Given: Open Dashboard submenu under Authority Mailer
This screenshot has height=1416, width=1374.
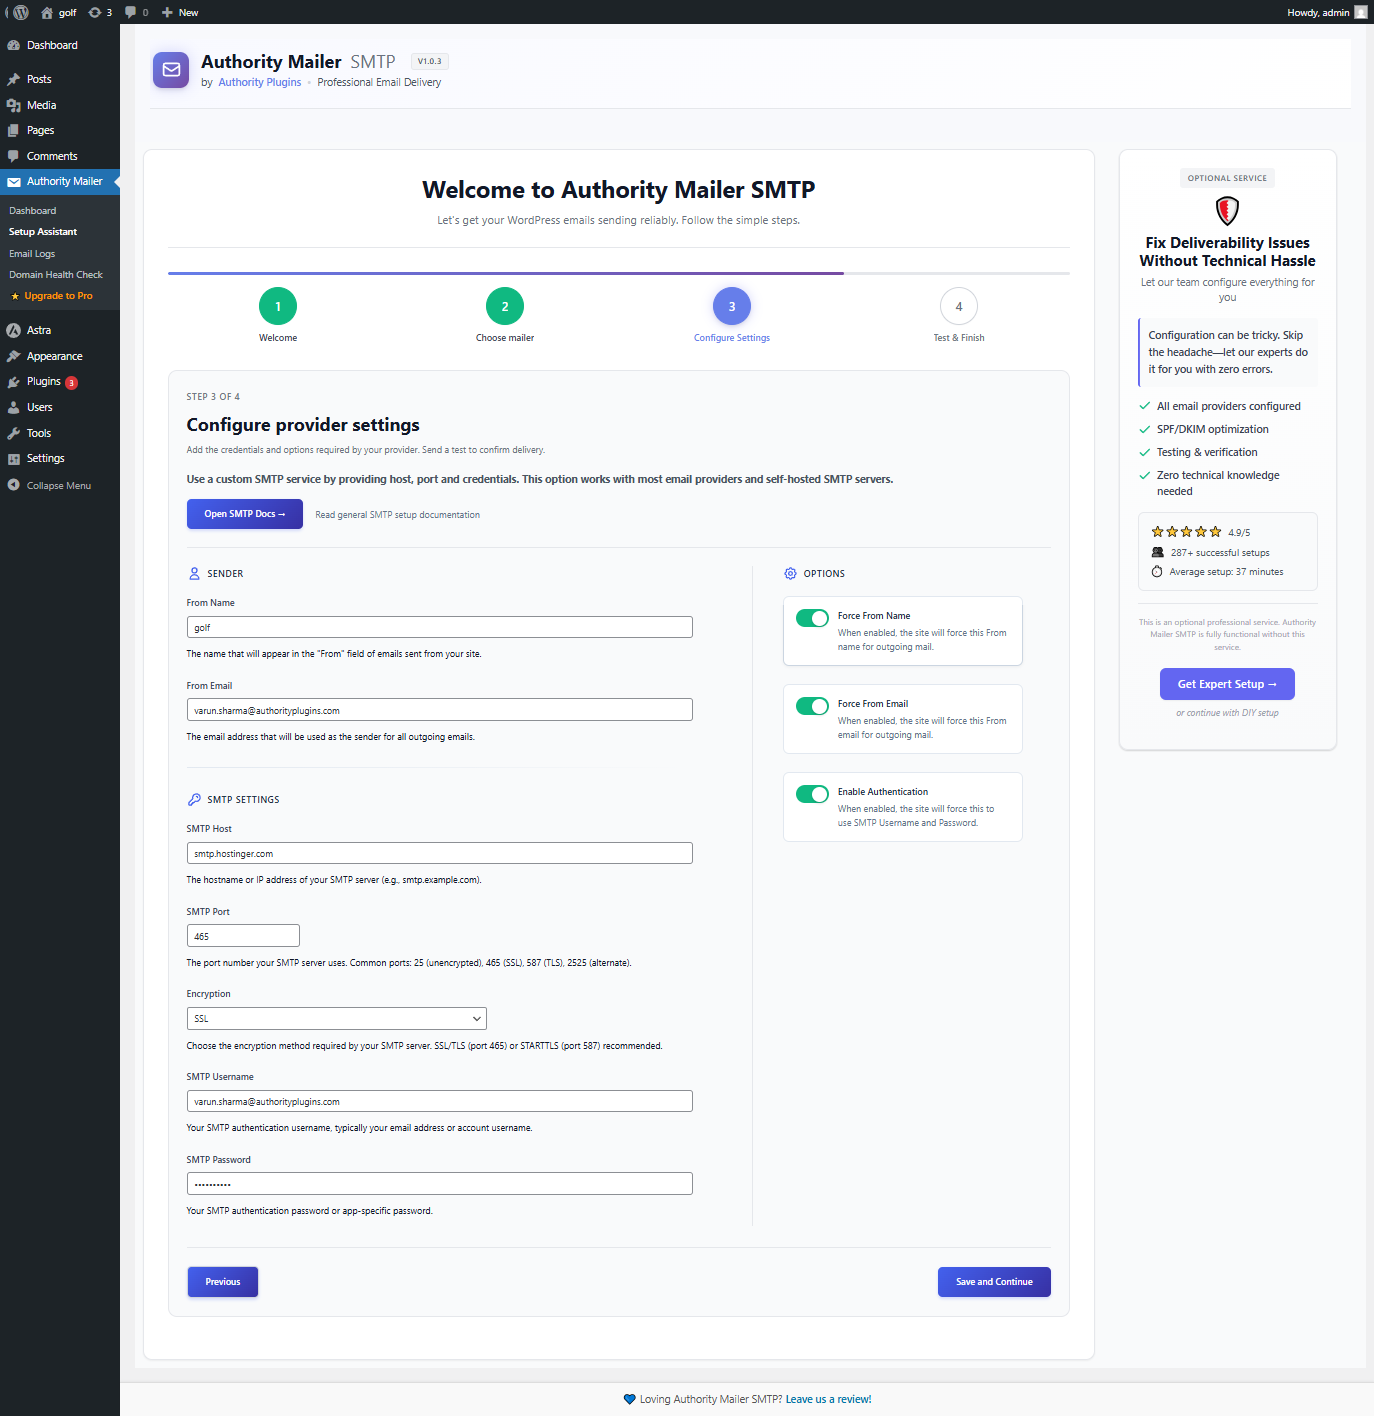Looking at the screenshot, I should 33,211.
